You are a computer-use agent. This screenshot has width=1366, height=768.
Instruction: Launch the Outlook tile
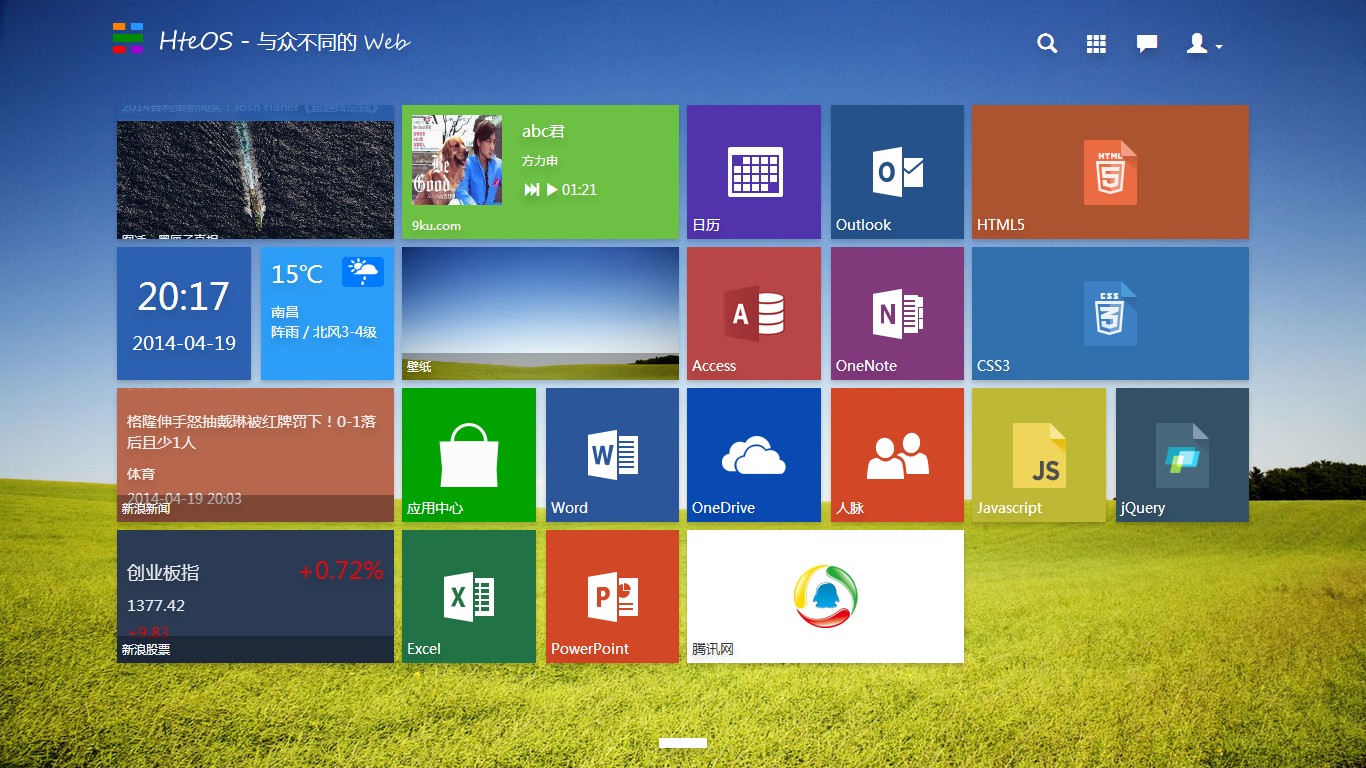(897, 172)
